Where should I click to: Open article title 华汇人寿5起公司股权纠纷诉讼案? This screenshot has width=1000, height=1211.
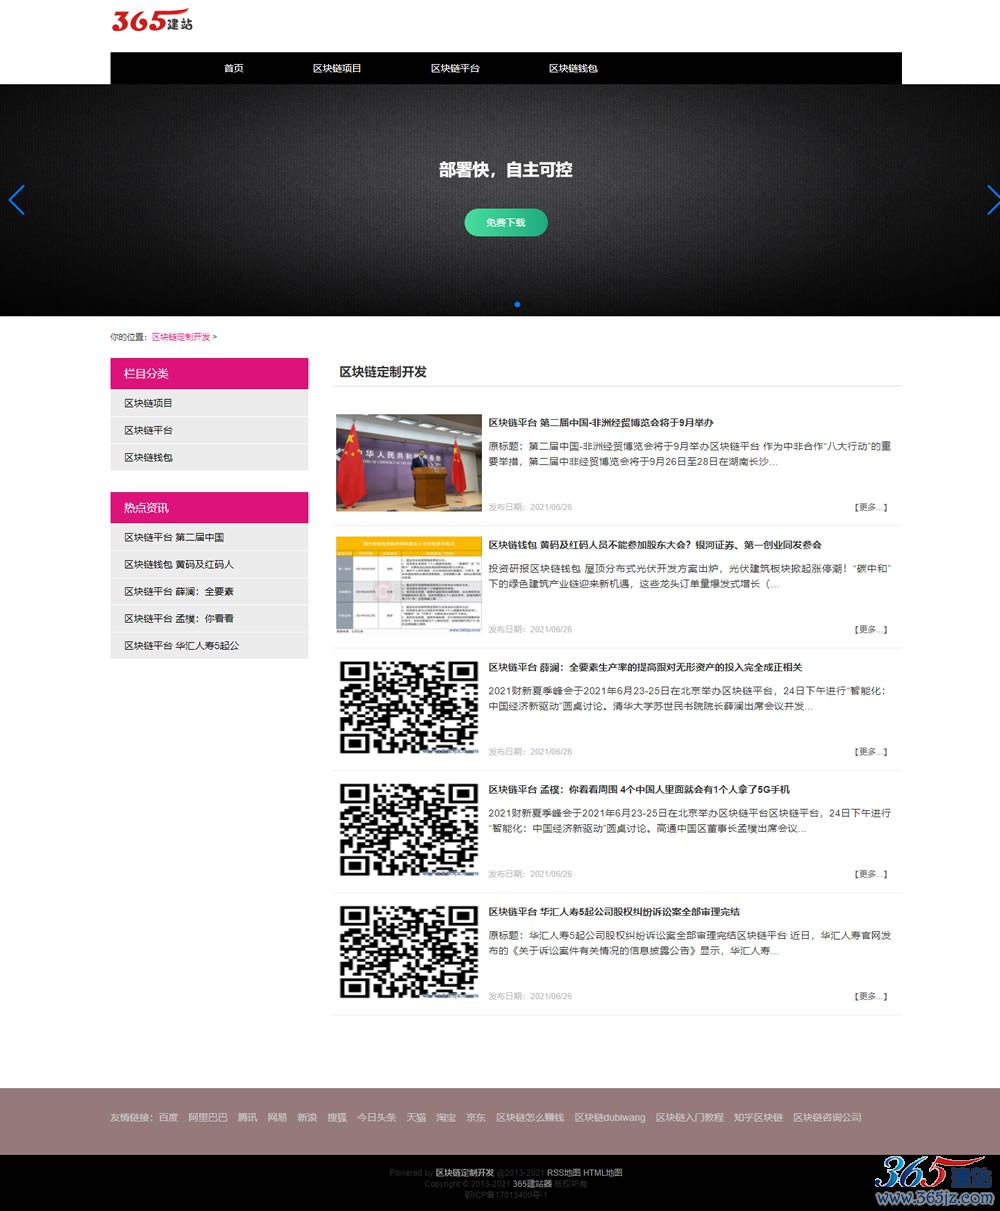point(615,912)
